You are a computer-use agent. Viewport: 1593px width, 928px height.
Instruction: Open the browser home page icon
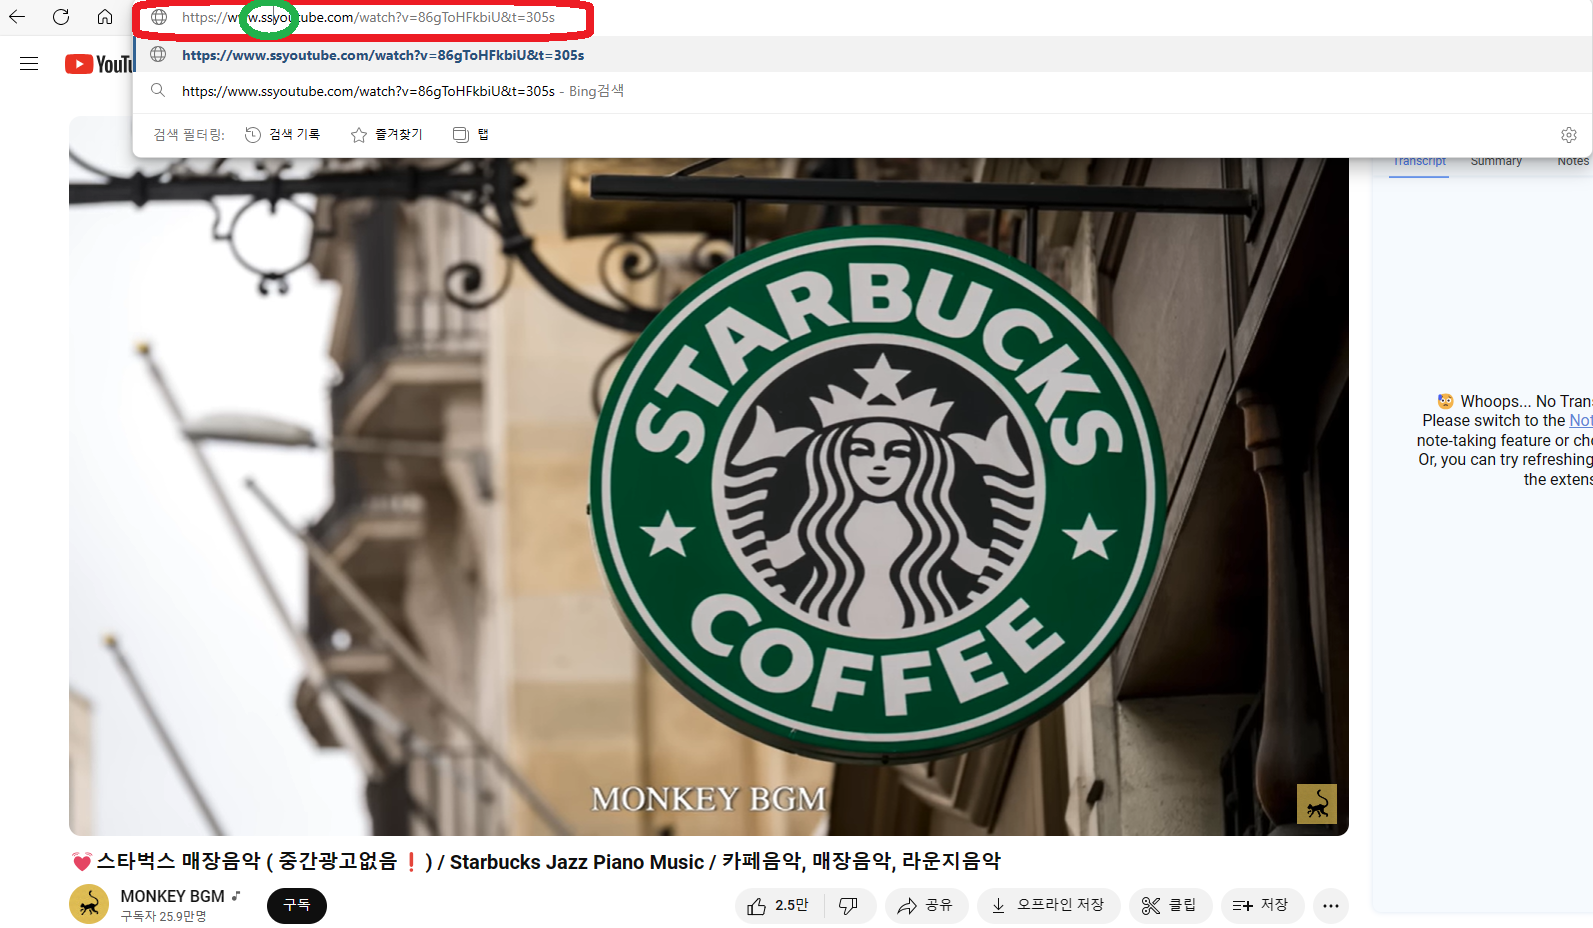click(x=105, y=17)
